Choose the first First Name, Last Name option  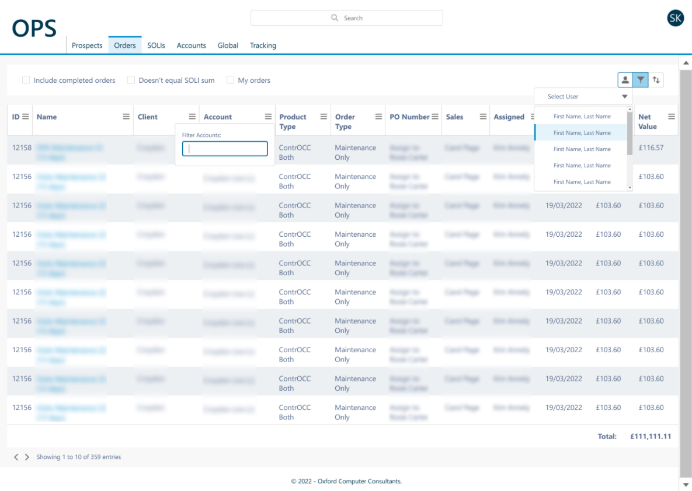pos(580,116)
